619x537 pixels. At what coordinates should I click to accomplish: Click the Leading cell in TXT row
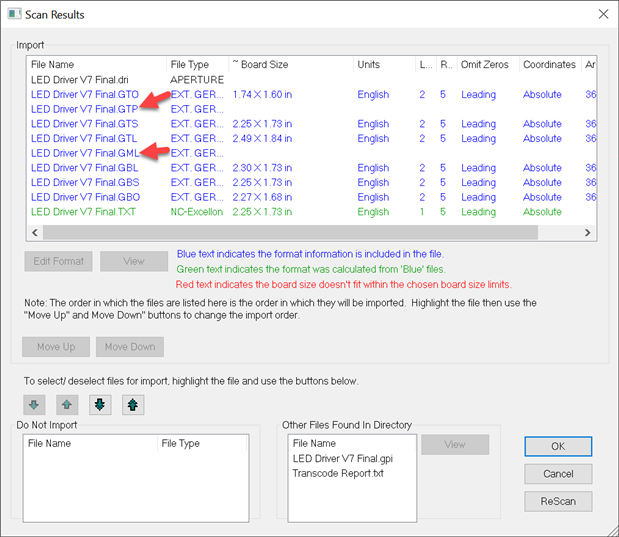coord(478,212)
